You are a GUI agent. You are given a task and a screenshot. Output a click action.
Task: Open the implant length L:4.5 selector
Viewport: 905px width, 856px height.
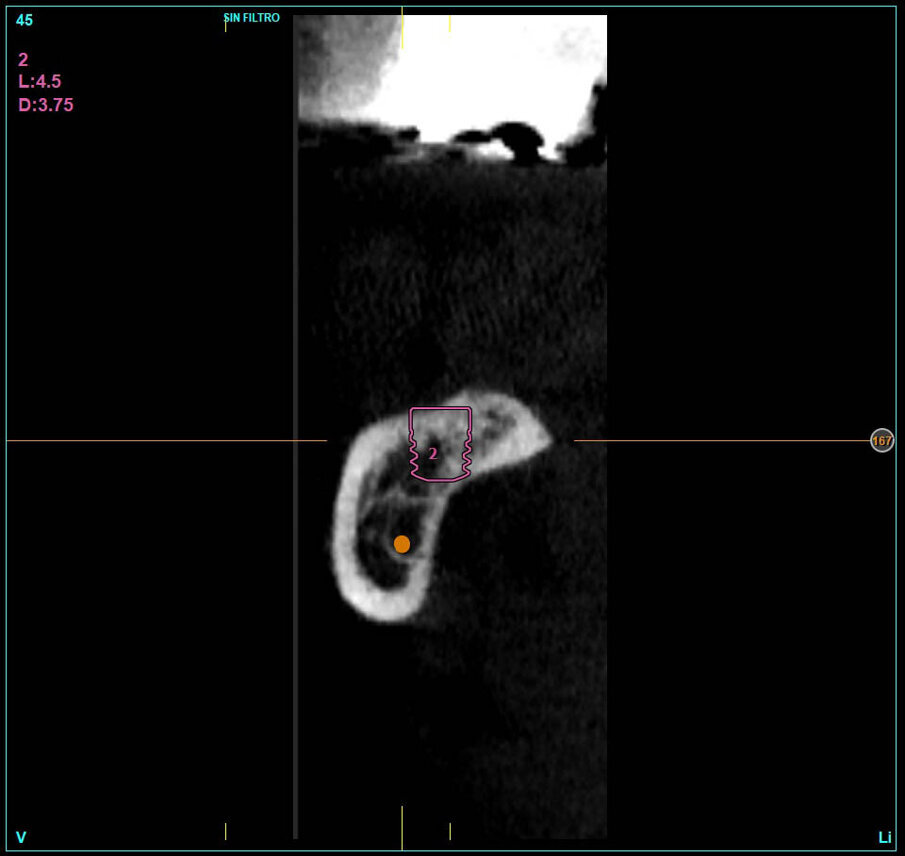[38, 81]
